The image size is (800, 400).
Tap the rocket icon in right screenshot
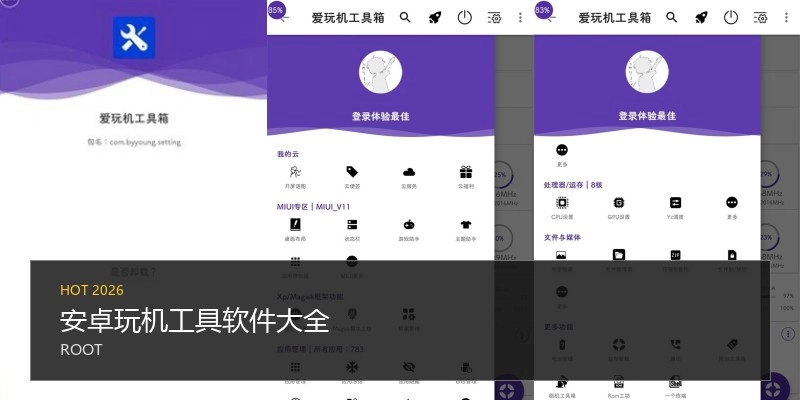pyautogui.click(x=701, y=18)
